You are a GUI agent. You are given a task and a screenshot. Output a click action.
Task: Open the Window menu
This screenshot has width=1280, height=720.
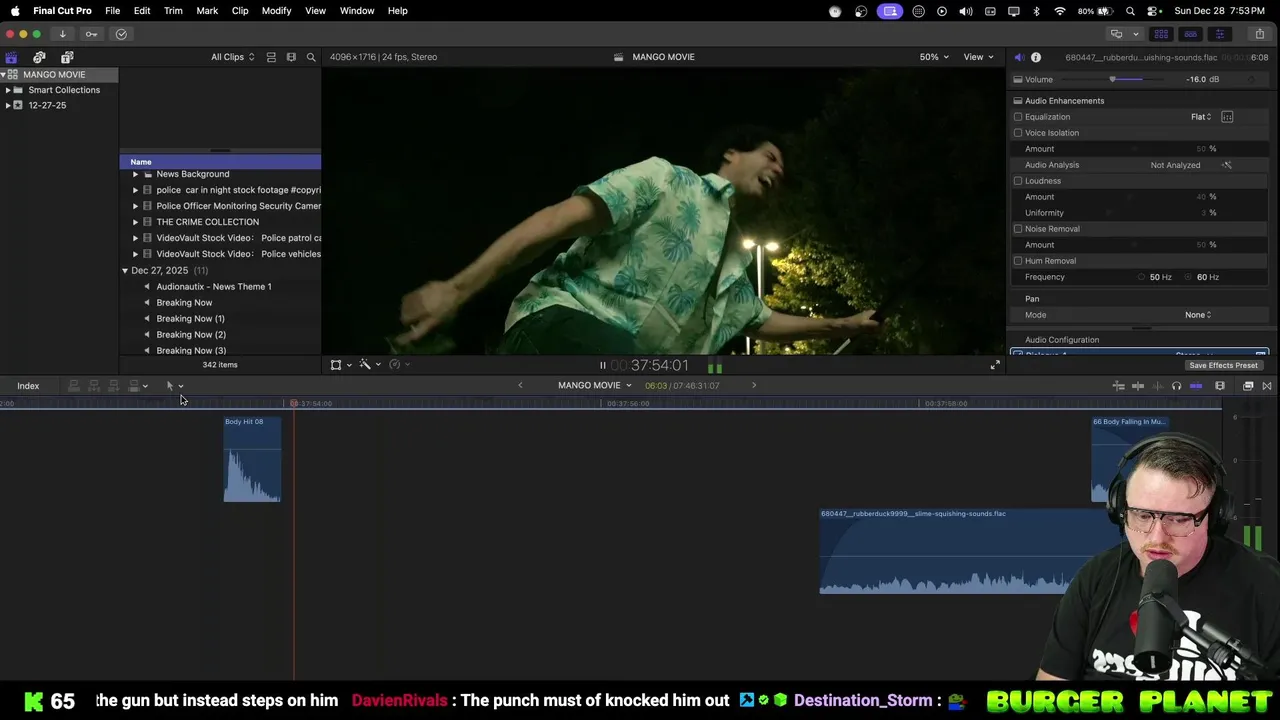[x=357, y=11]
